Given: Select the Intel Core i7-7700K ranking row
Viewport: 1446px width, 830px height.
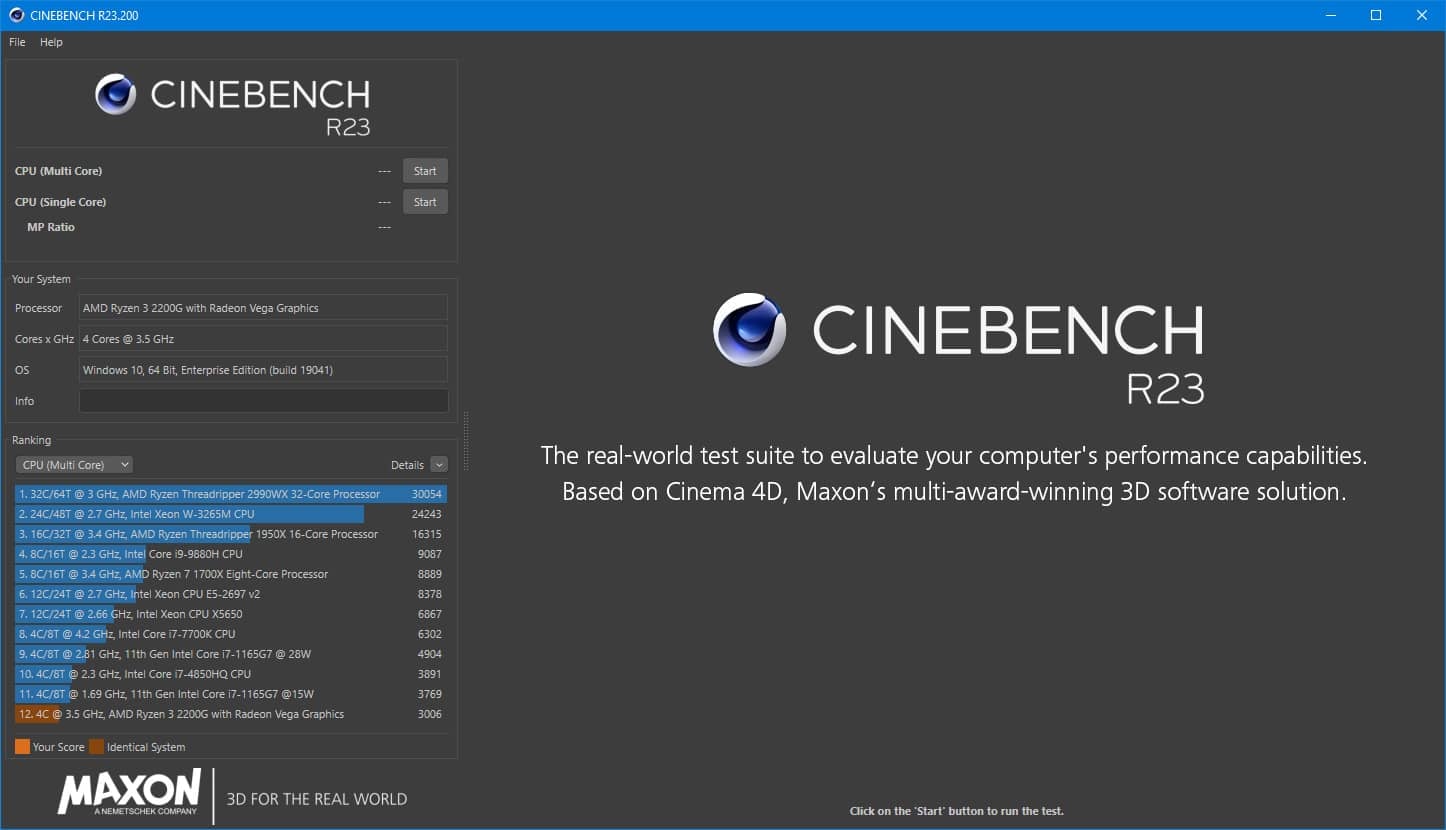Looking at the screenshot, I should [x=231, y=634].
